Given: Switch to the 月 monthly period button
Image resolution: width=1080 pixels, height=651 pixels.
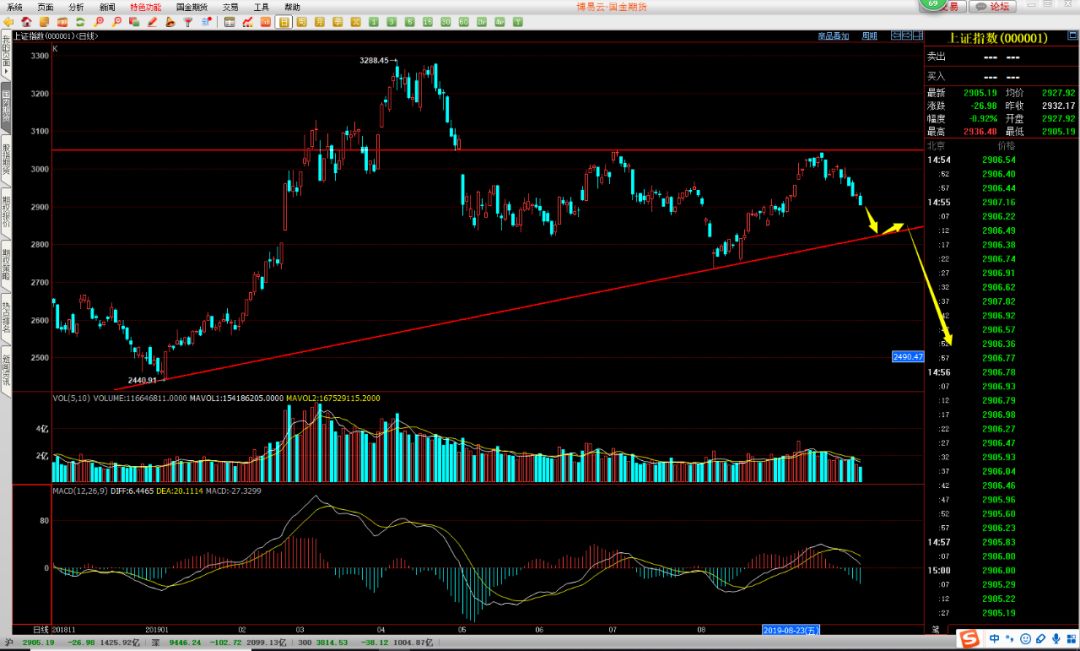Looking at the screenshot, I should [x=320, y=22].
